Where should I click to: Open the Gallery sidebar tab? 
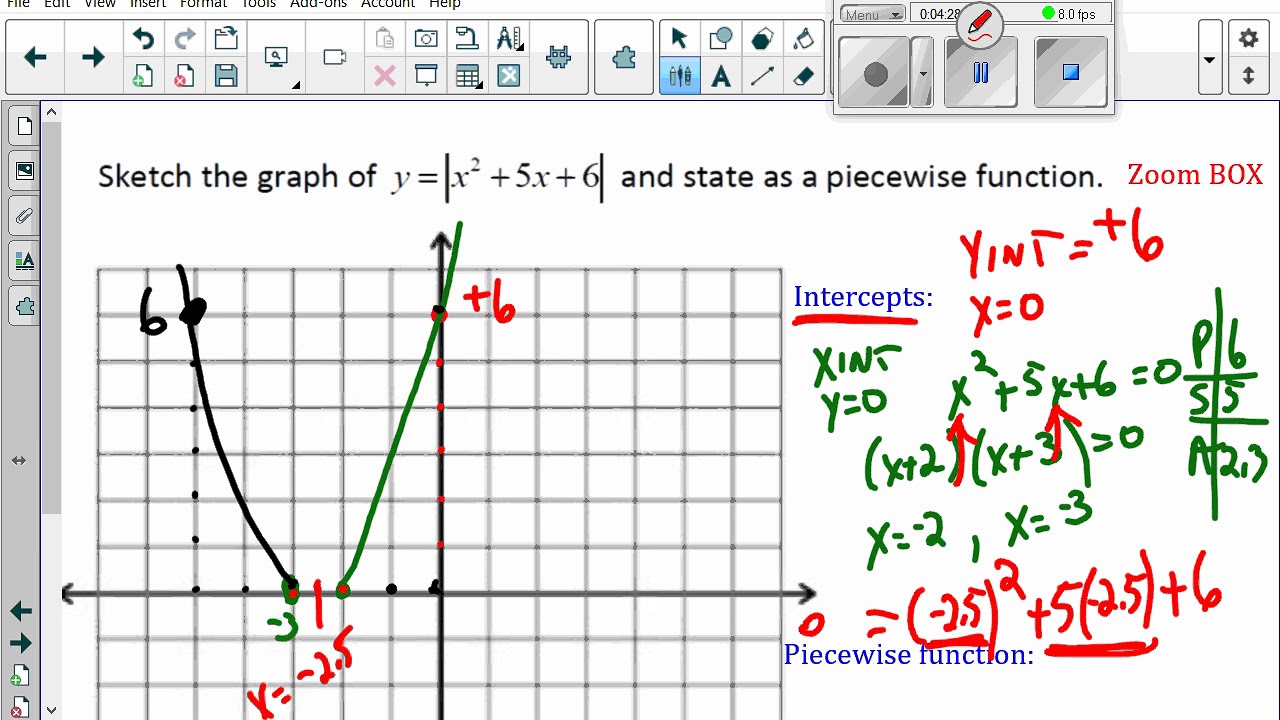(24, 171)
